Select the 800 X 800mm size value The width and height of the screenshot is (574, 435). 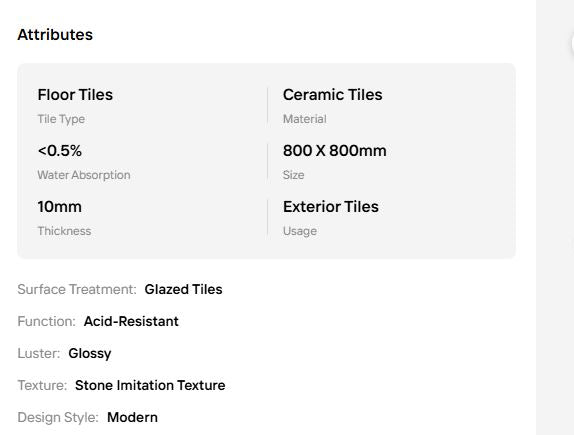[x=335, y=150]
